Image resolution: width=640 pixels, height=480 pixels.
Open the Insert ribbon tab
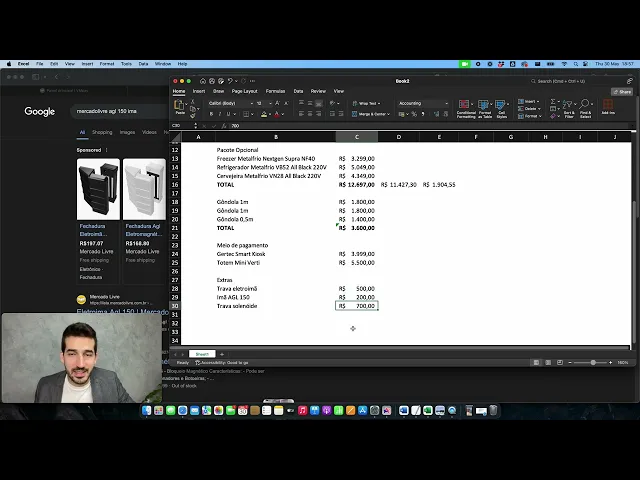tap(199, 91)
